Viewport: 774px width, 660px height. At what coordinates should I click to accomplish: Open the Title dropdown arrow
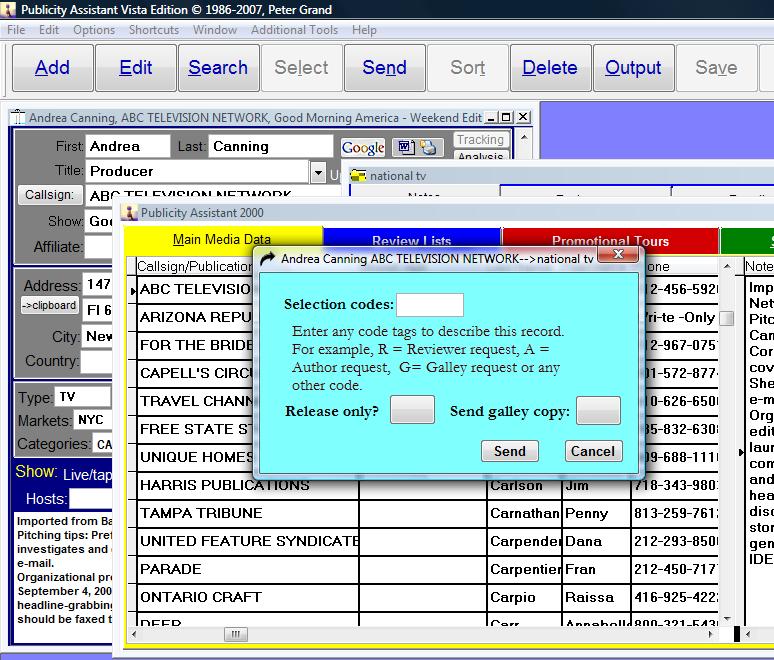click(x=318, y=172)
